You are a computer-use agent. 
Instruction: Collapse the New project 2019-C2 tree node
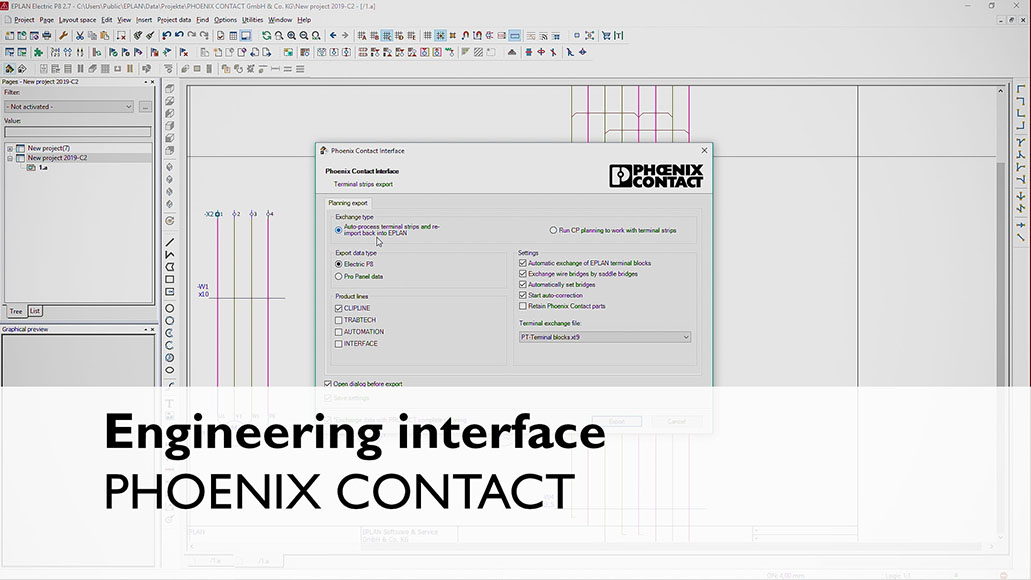point(10,158)
